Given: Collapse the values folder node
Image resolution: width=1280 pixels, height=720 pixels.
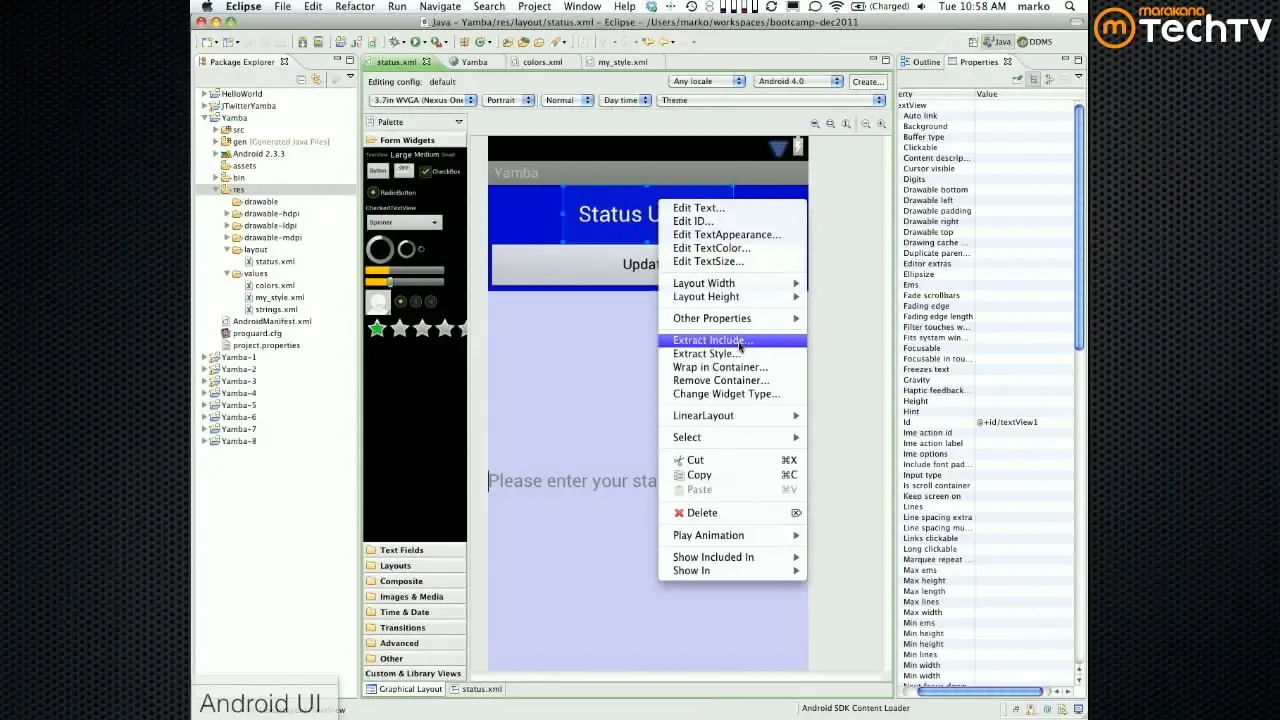Looking at the screenshot, I should [x=227, y=273].
